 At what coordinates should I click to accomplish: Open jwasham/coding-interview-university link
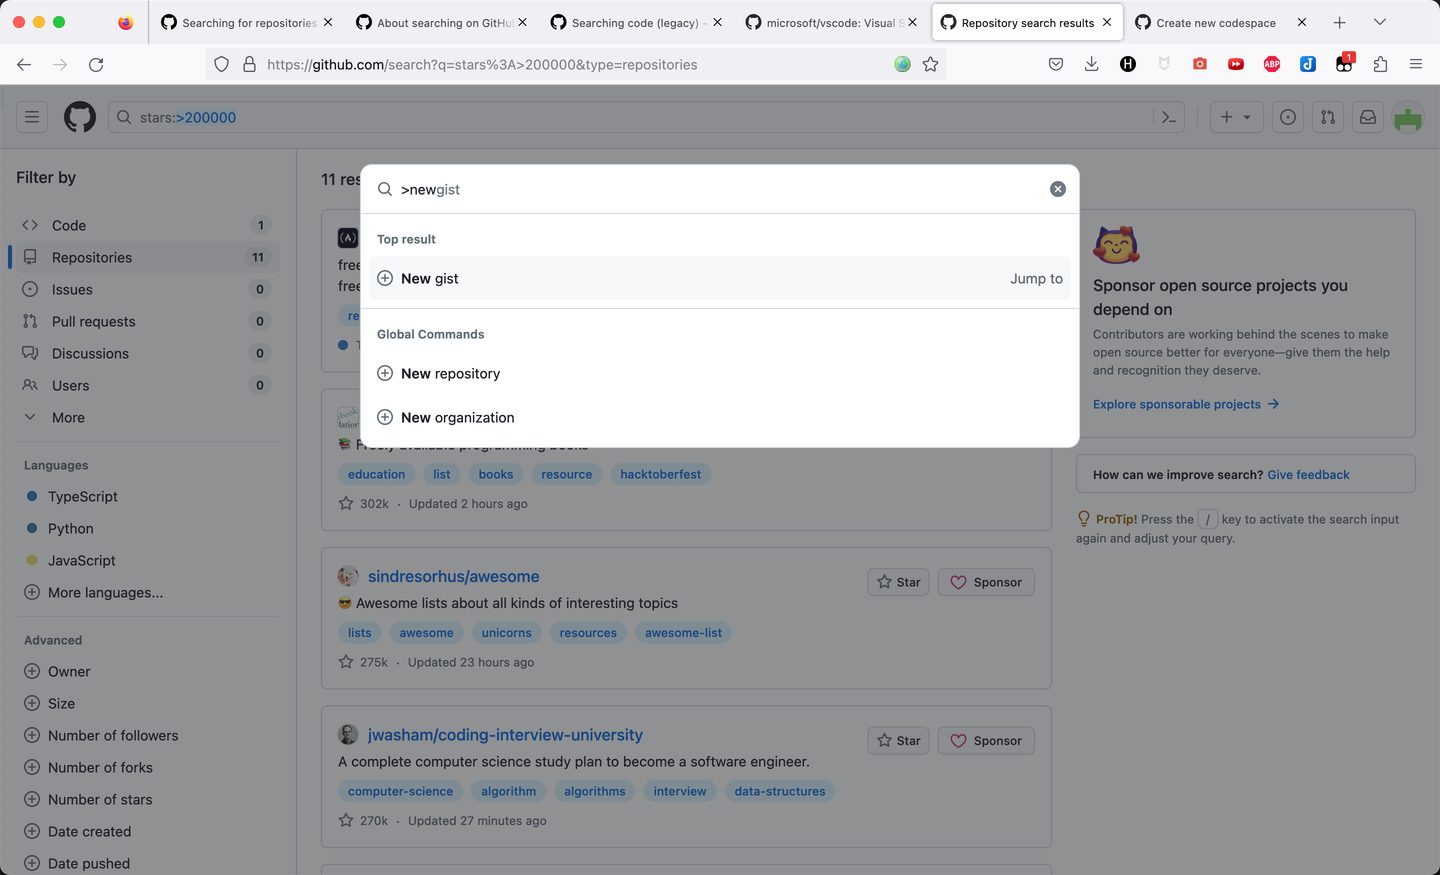tap(505, 735)
